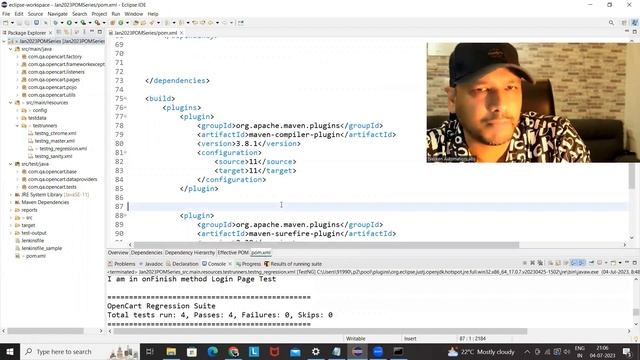Close the Package Explorer tab
640x360 pixels.
click(x=50, y=33)
